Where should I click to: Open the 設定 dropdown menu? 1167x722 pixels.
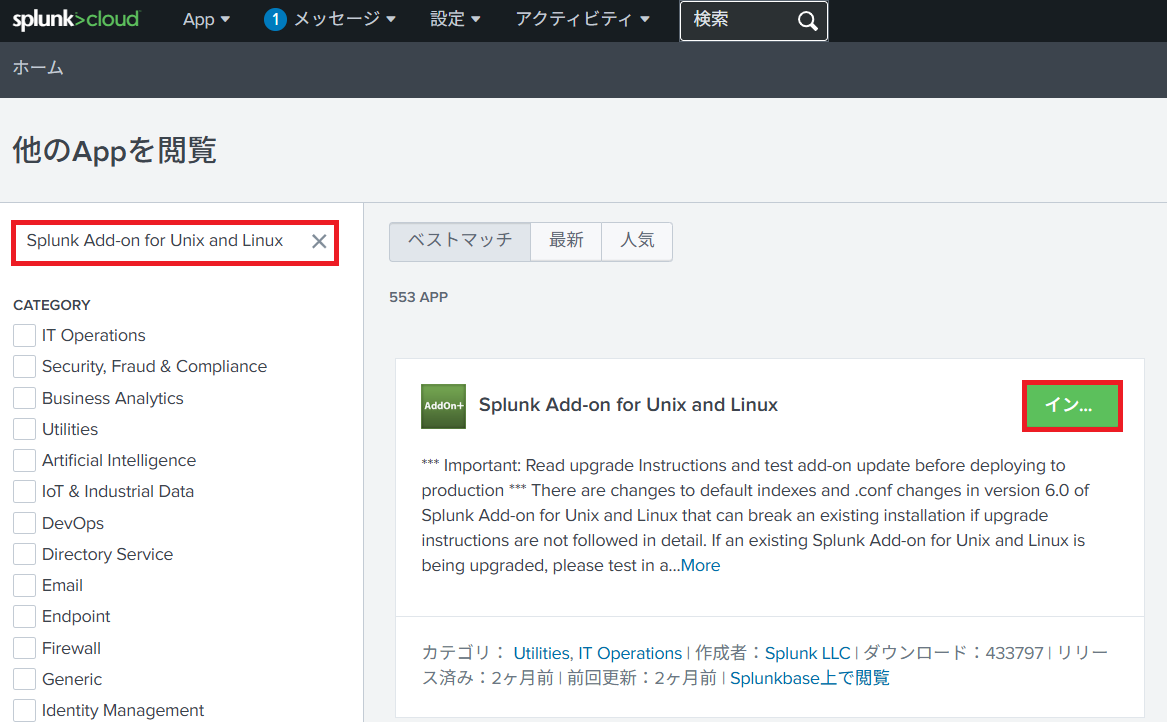[455, 19]
